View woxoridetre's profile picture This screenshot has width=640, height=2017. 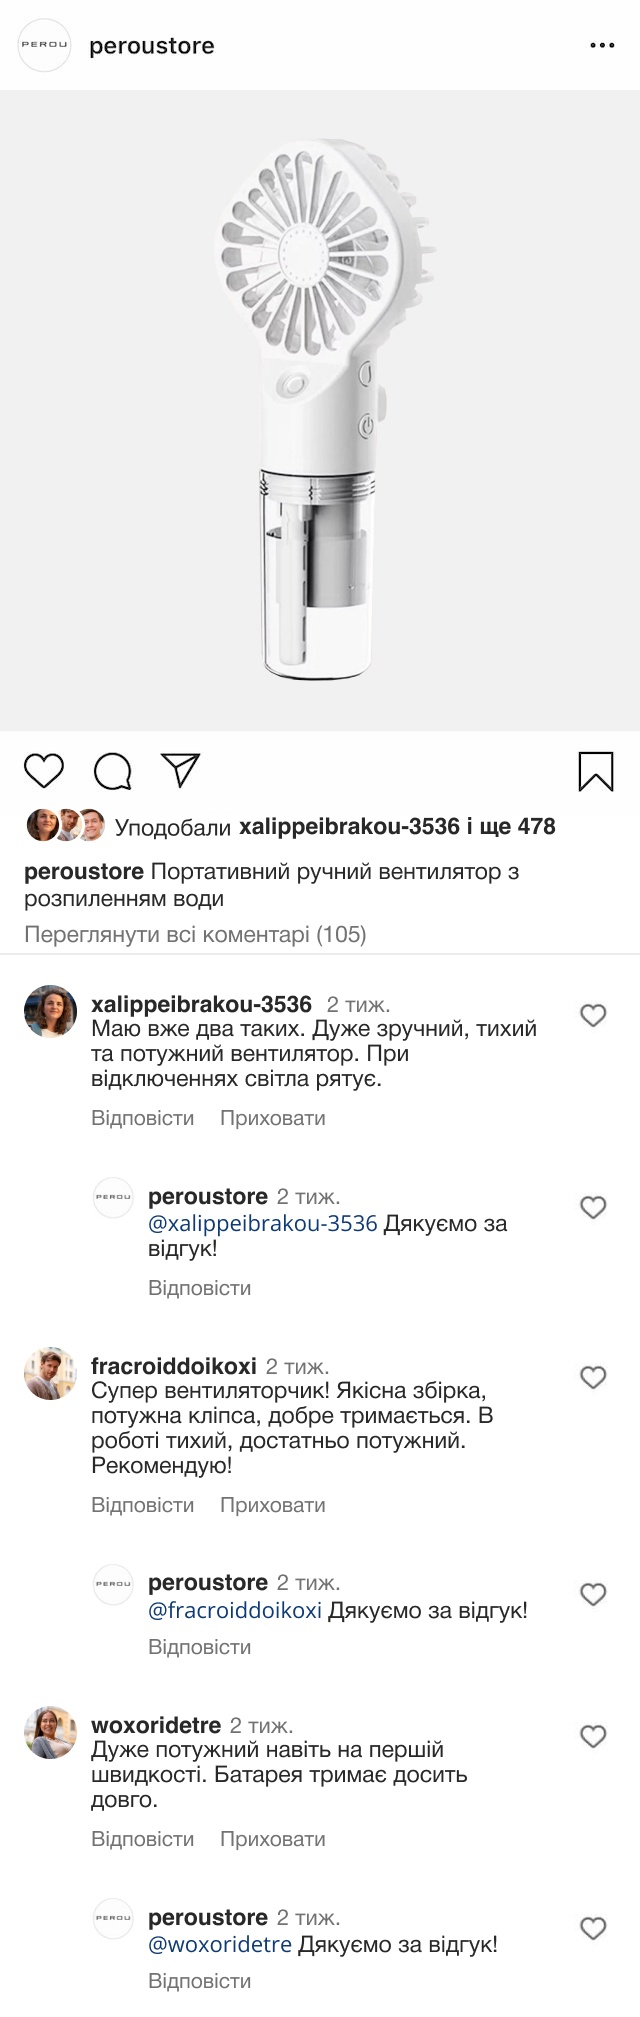[50, 1732]
